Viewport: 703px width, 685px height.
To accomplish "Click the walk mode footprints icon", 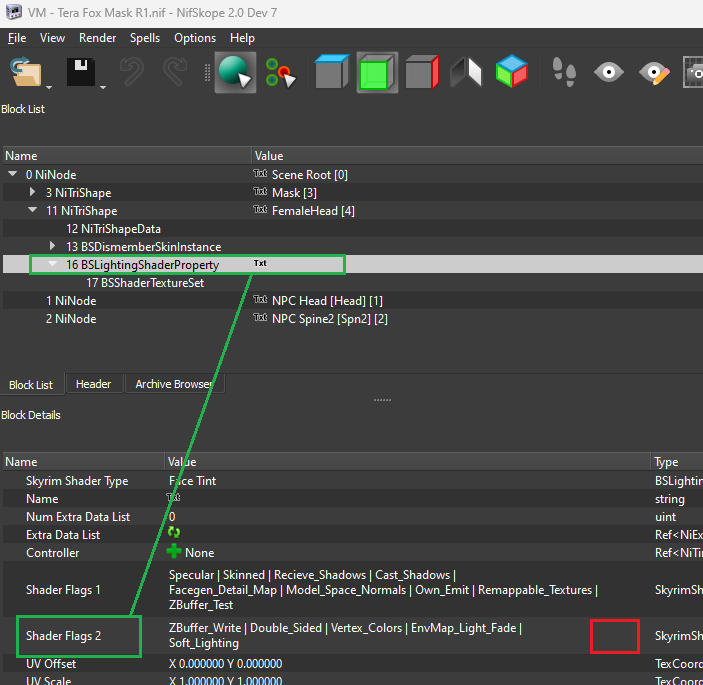I will pyautogui.click(x=564, y=72).
